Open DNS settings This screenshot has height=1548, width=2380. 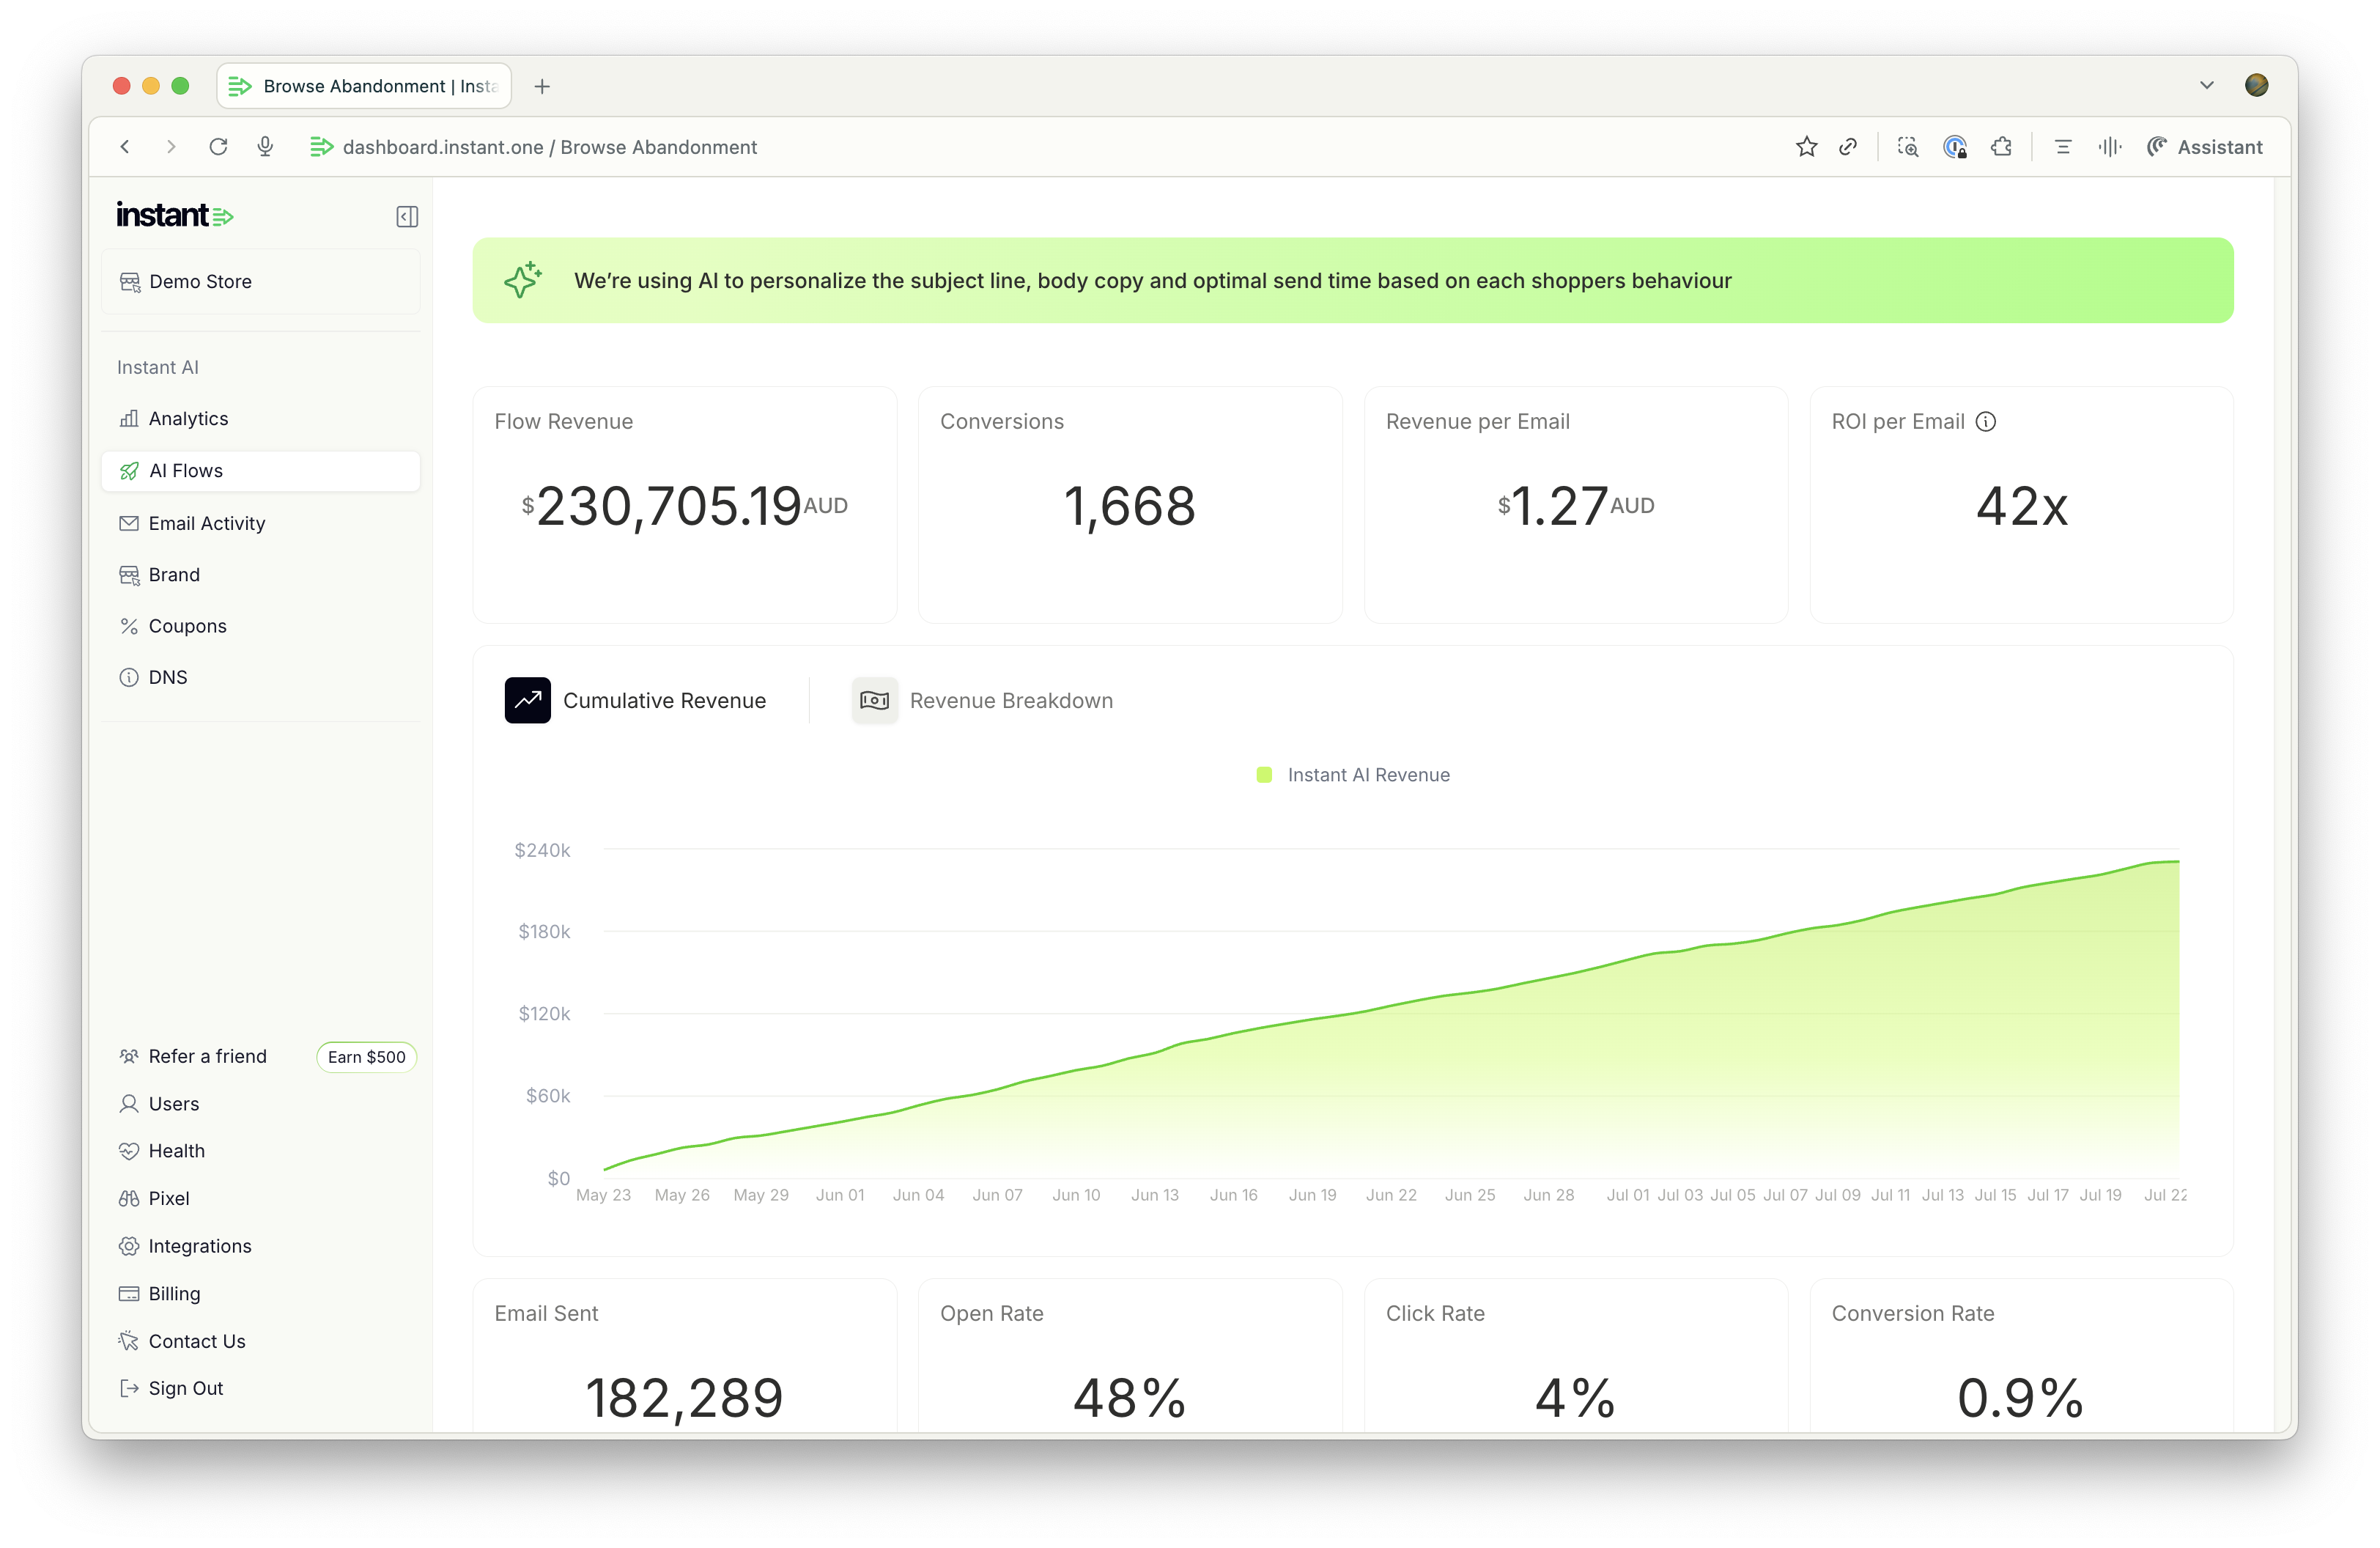[x=261, y=677]
